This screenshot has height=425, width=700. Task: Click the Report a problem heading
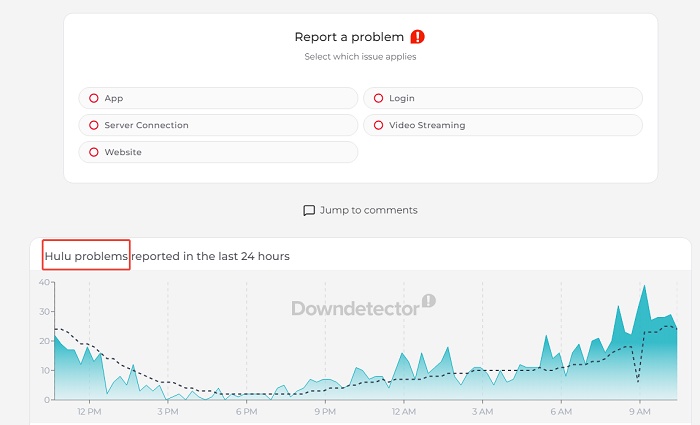pos(351,37)
